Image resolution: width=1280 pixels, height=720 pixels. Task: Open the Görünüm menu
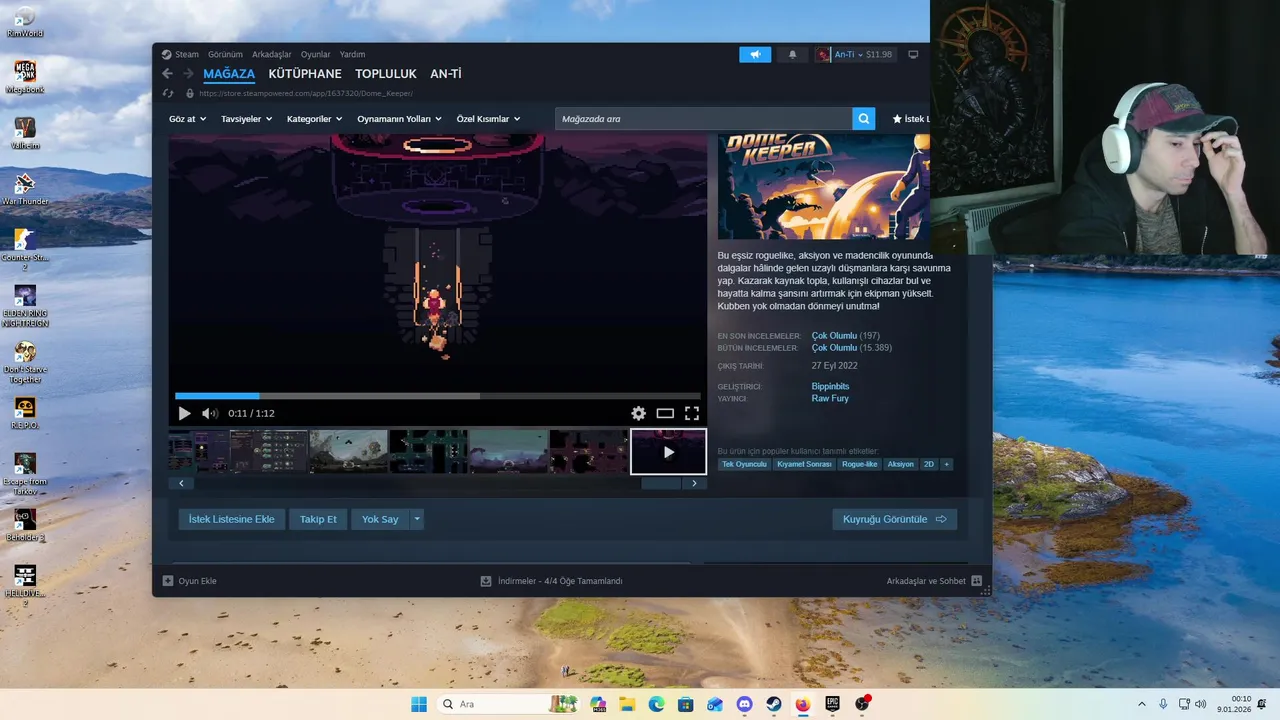click(x=225, y=54)
